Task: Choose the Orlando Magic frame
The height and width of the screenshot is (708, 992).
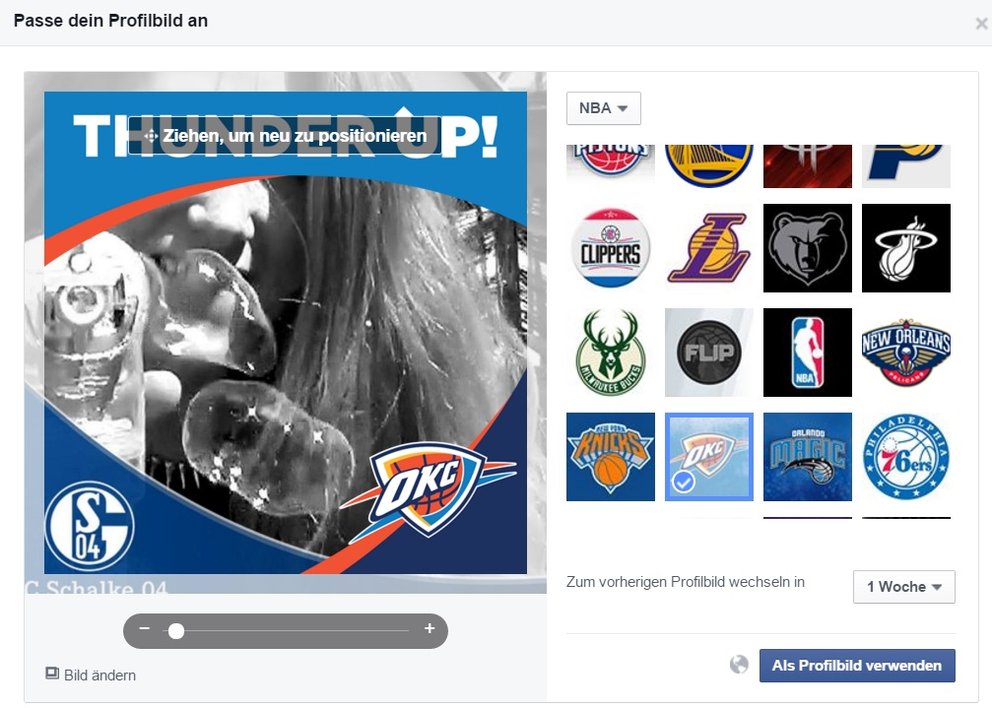Action: pos(807,457)
